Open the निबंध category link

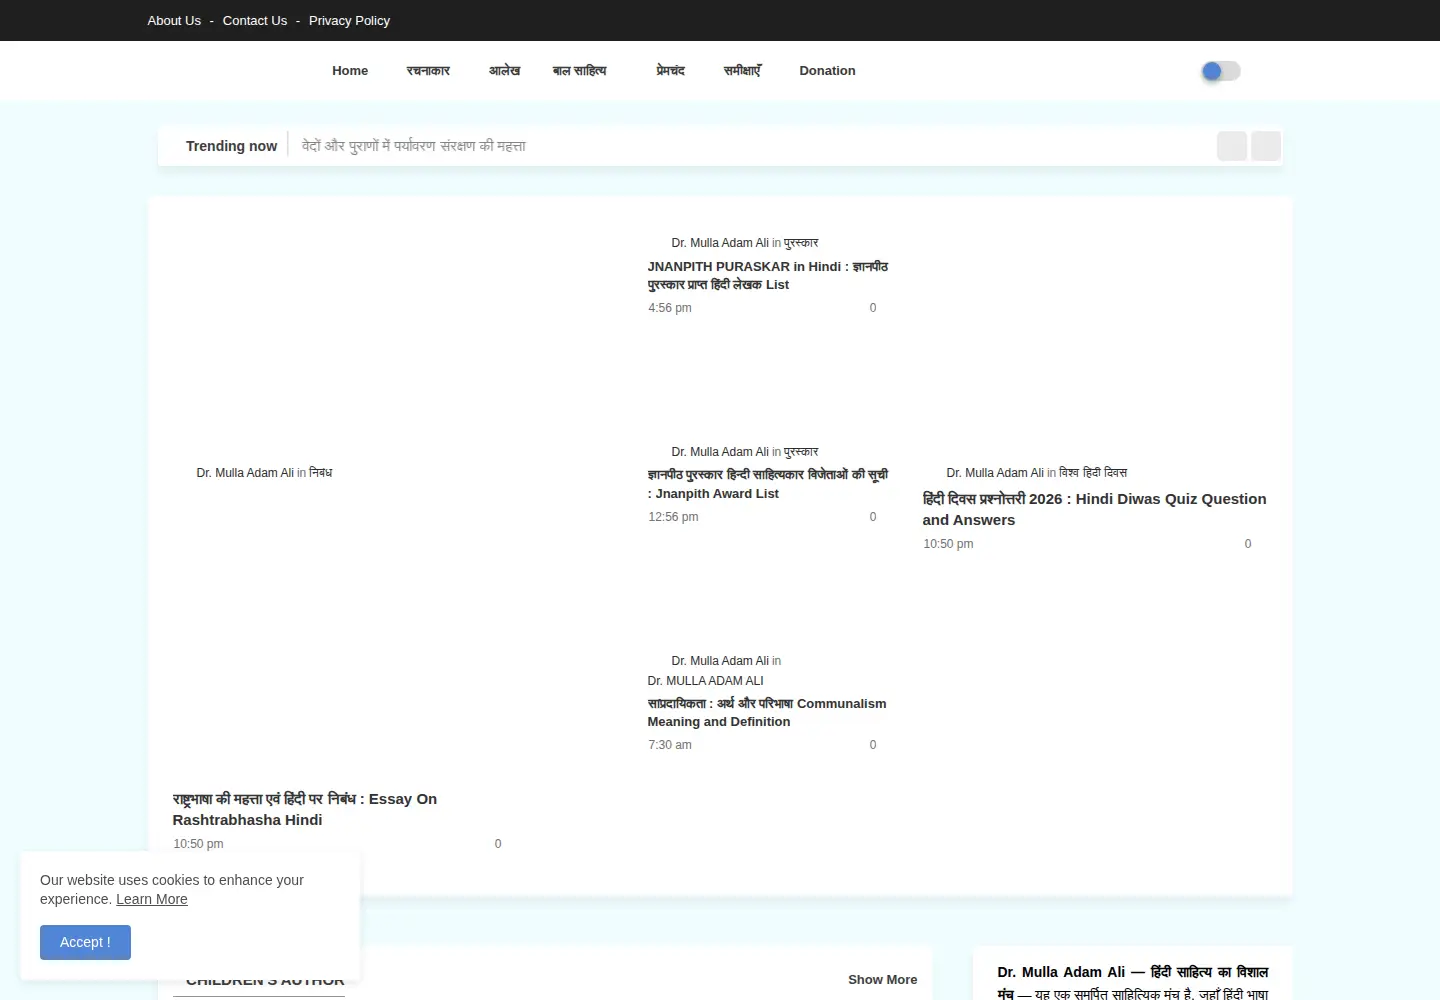pos(321,473)
